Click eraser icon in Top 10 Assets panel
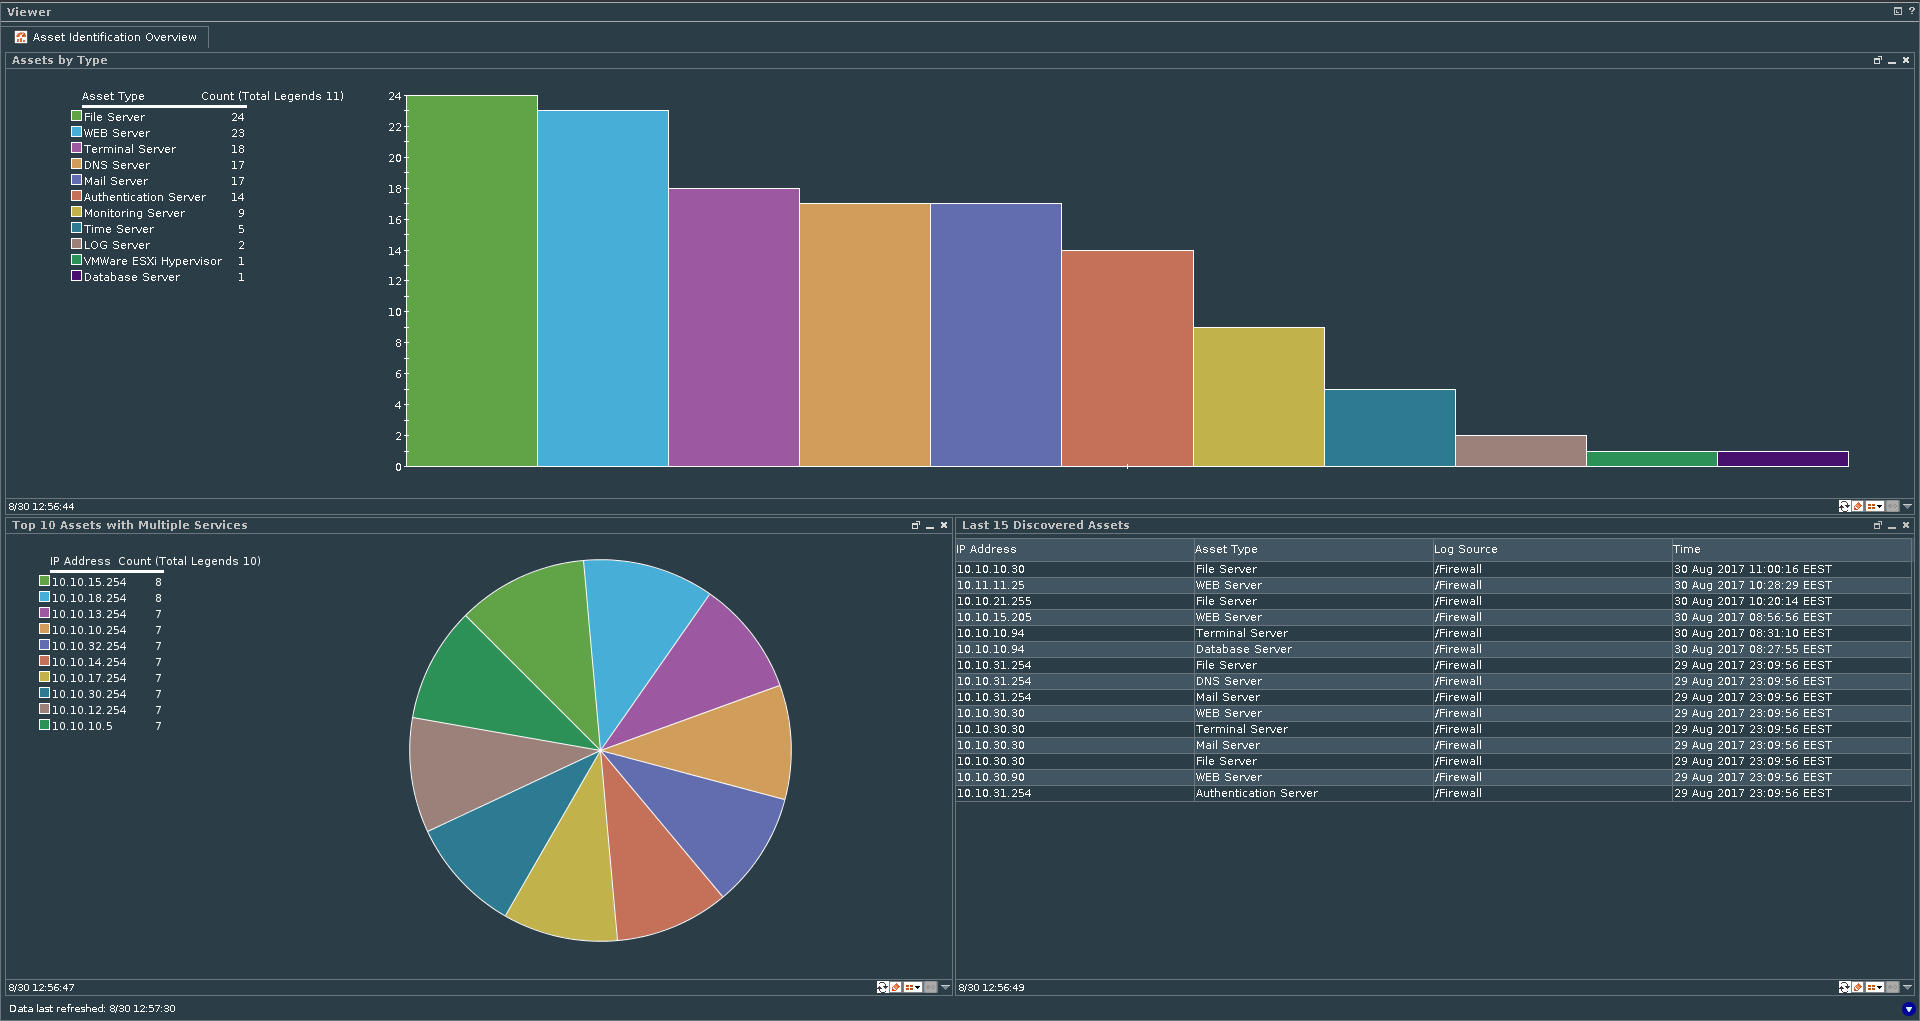This screenshot has height=1021, width=1920. click(x=896, y=987)
